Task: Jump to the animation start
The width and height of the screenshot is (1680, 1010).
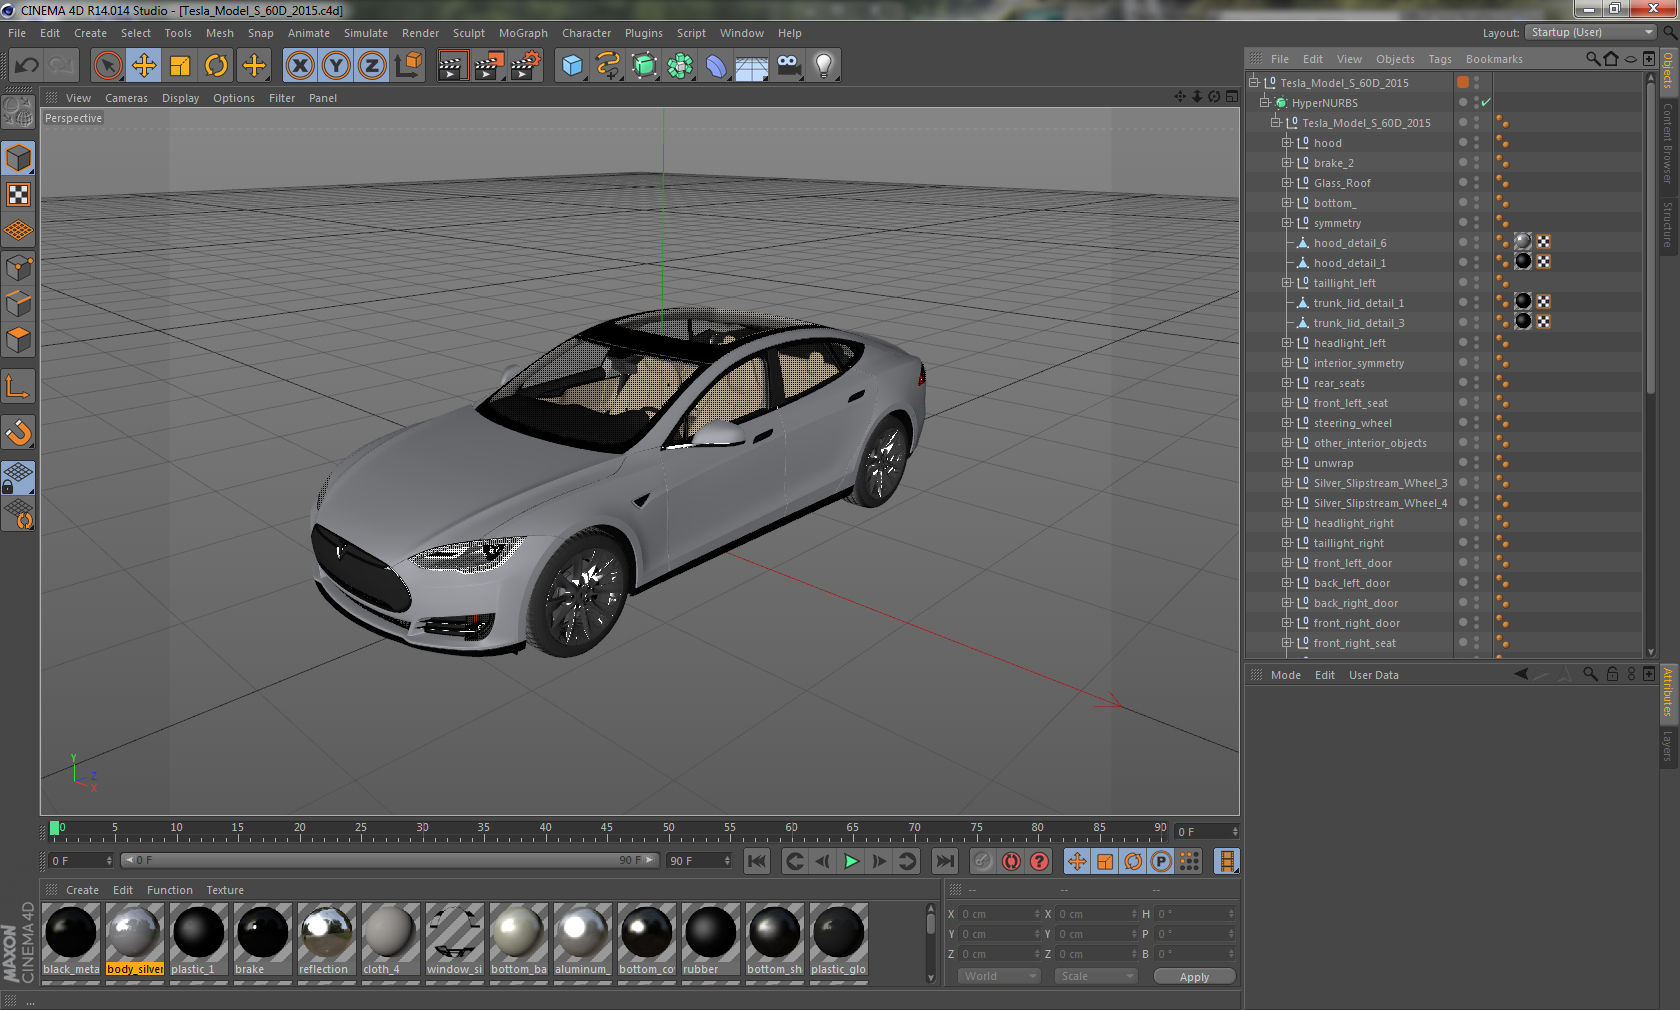Action: (x=757, y=861)
